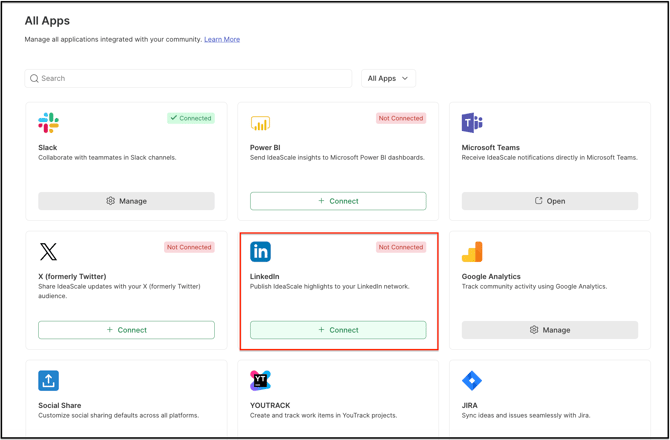Click the Slack Connected status badge

point(190,118)
